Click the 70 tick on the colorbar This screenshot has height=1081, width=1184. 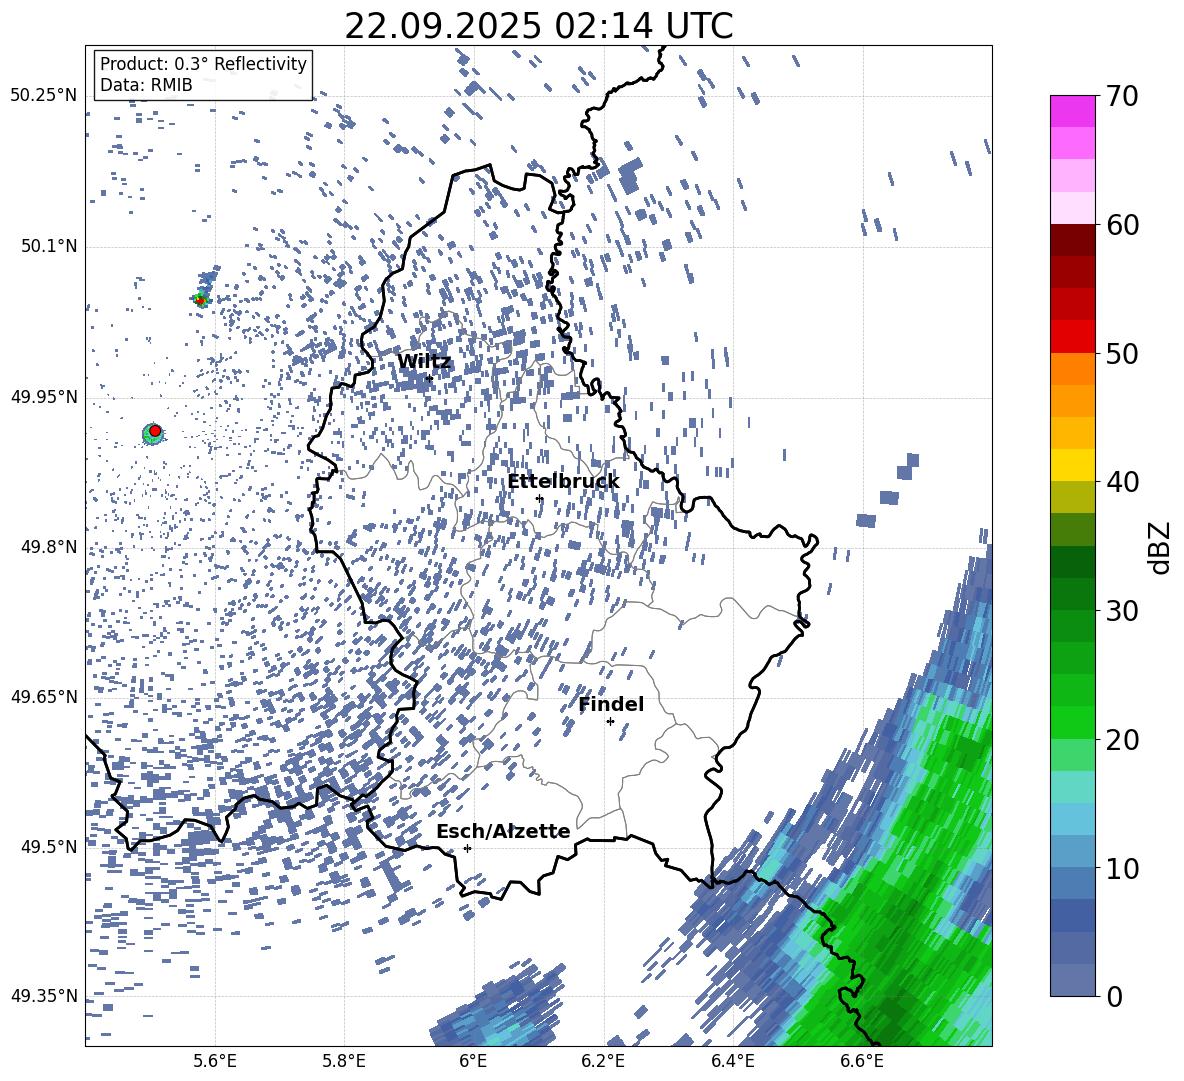(1122, 96)
